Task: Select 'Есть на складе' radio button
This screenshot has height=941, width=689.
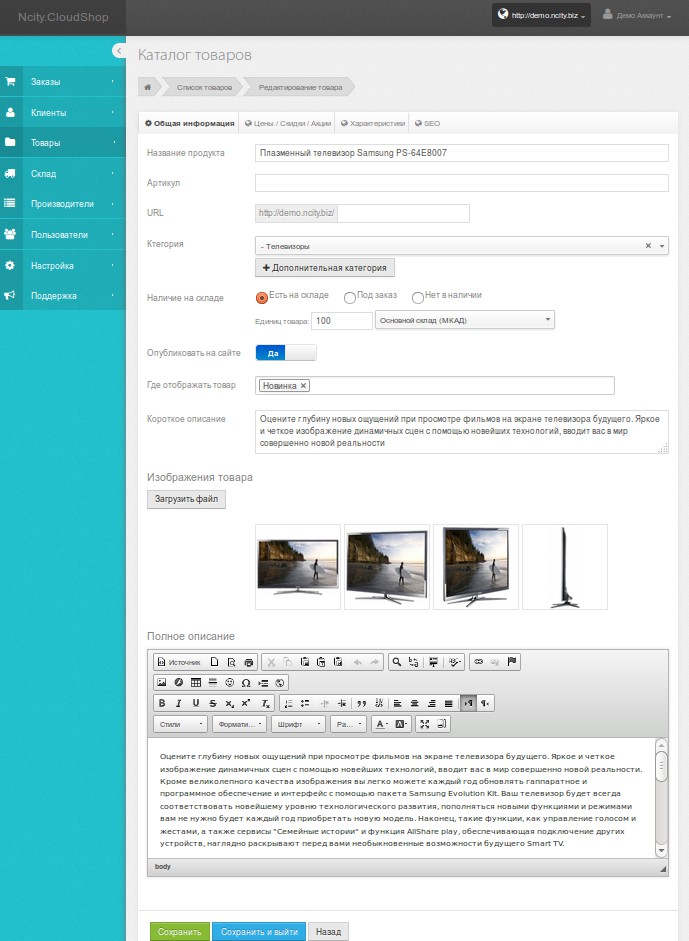Action: pyautogui.click(x=261, y=297)
